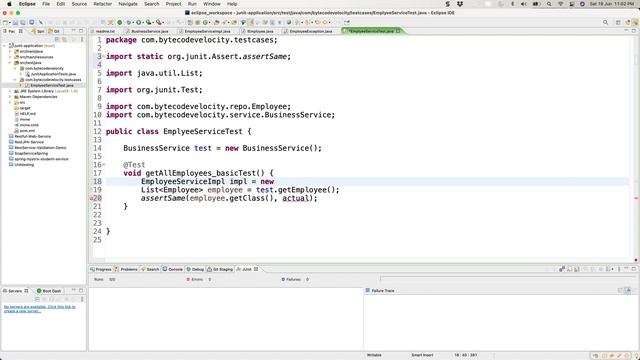Click the Writable status bar entry
The image size is (640, 360).
[374, 355]
